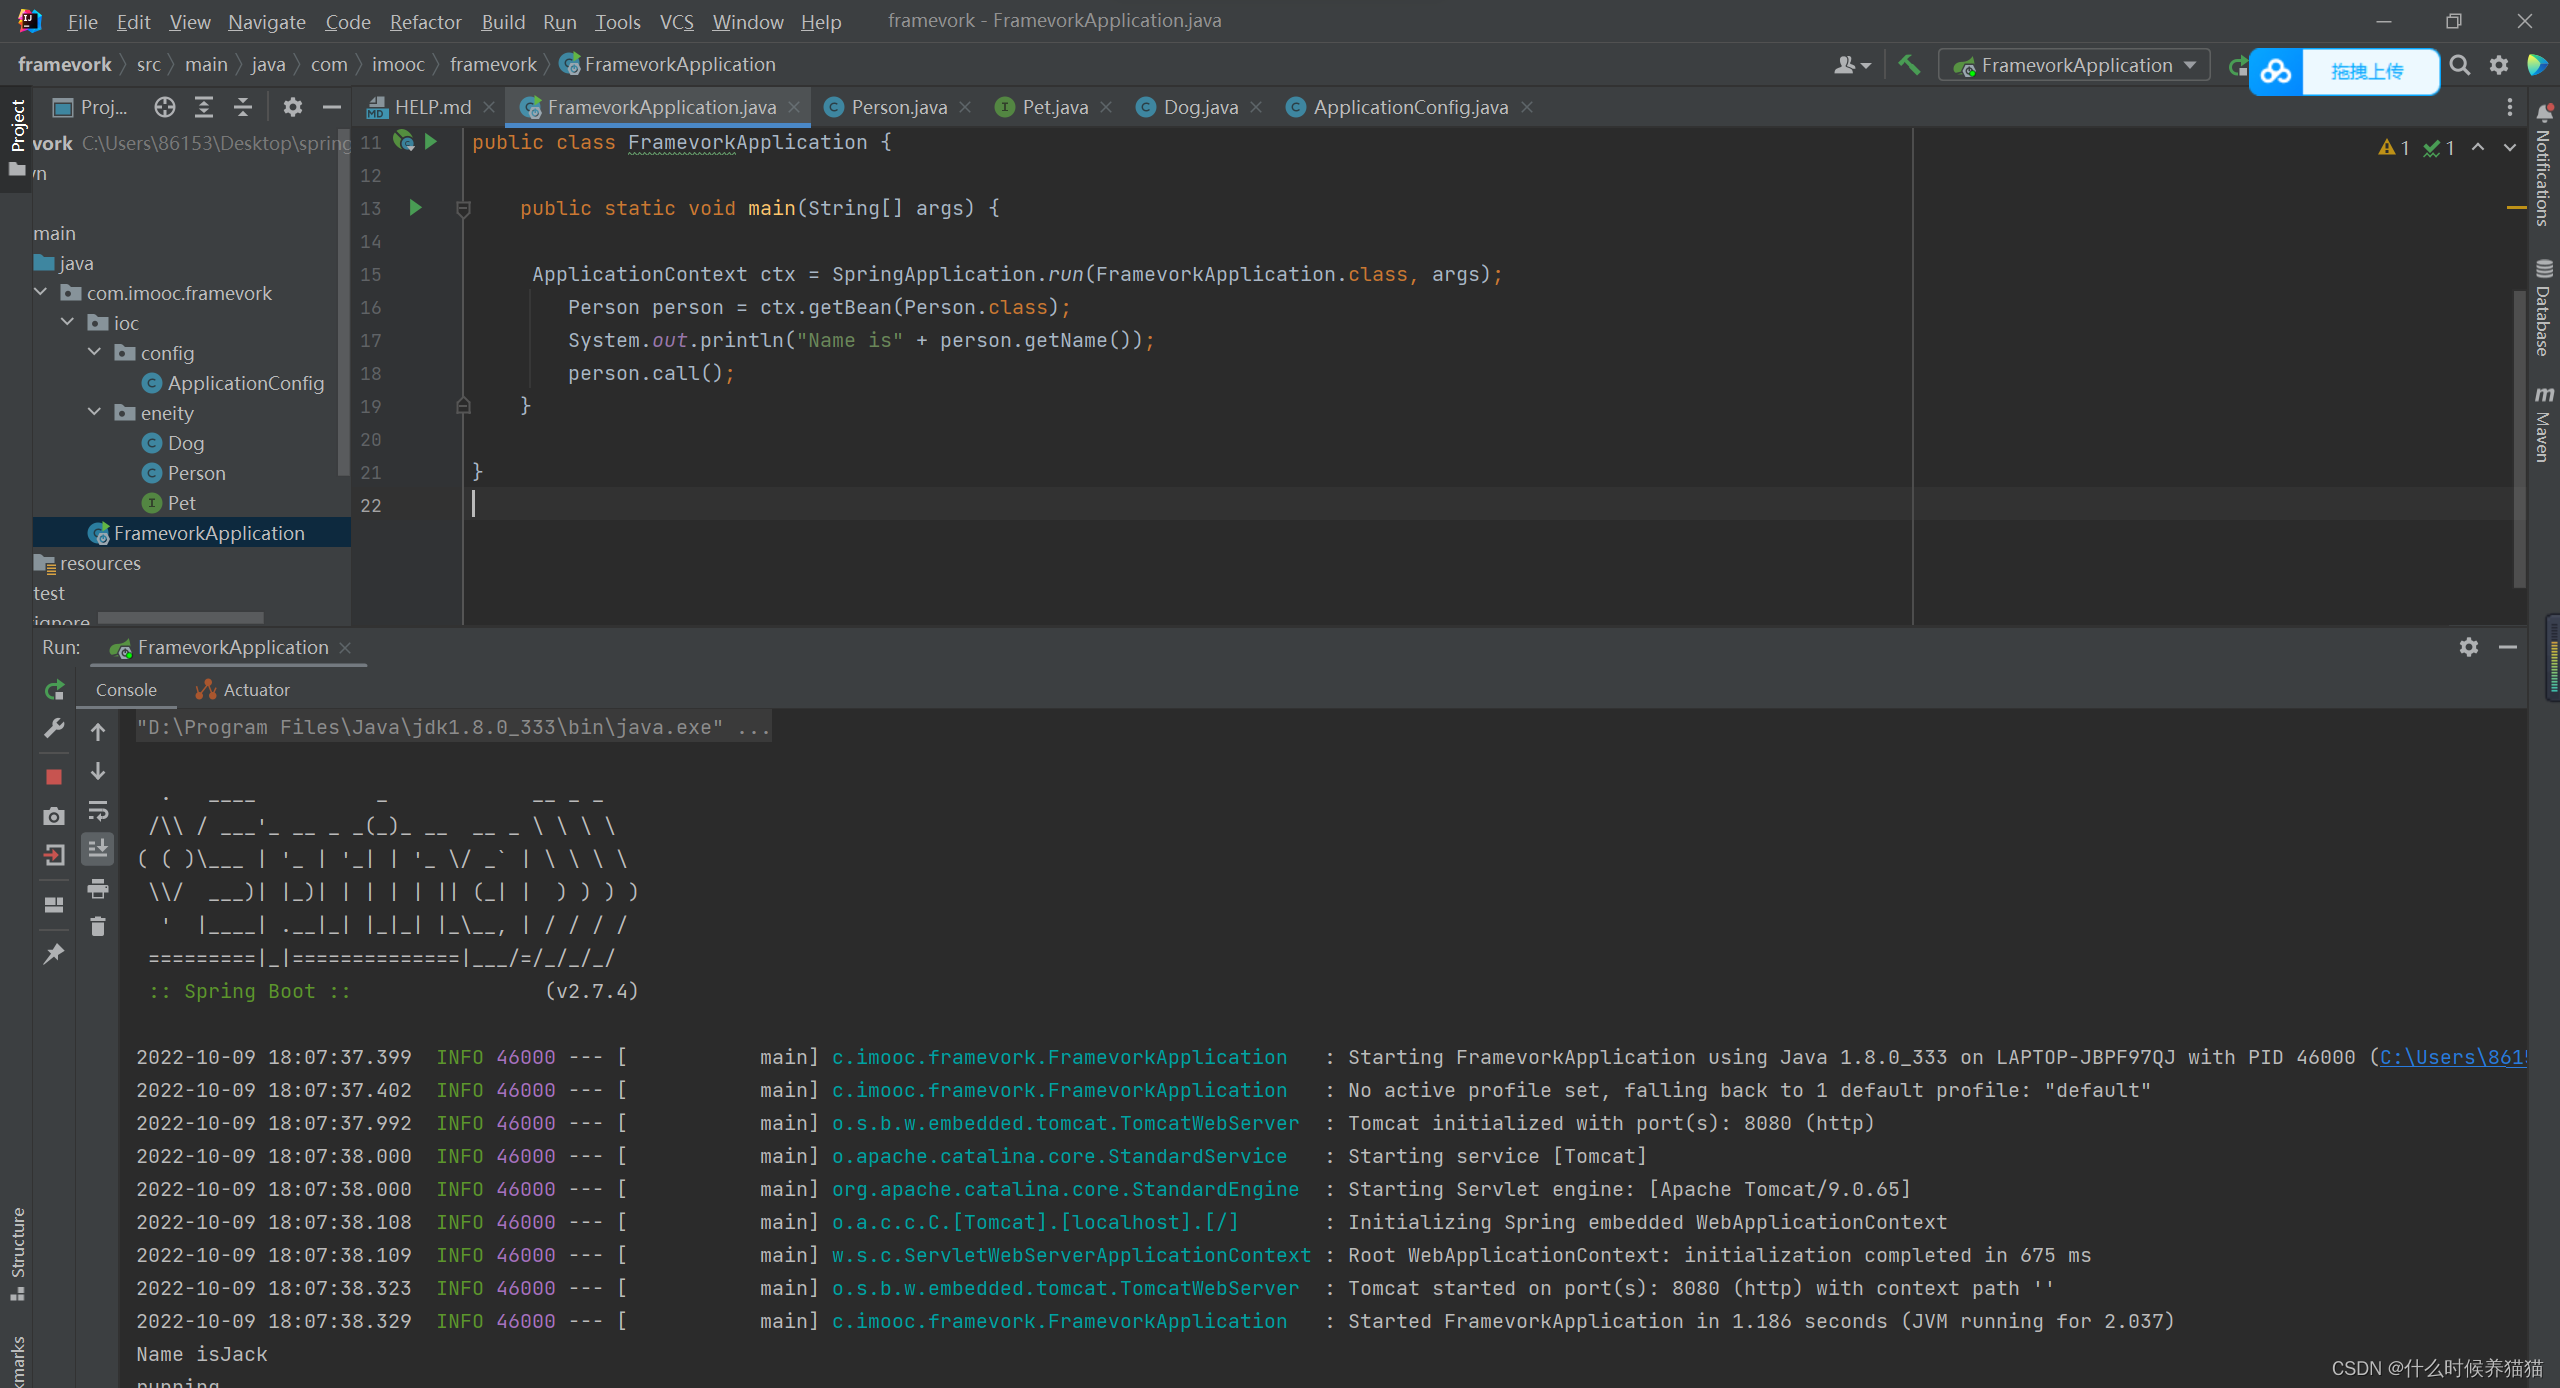
Task: Click select opened file target icon
Action: pyautogui.click(x=165, y=107)
